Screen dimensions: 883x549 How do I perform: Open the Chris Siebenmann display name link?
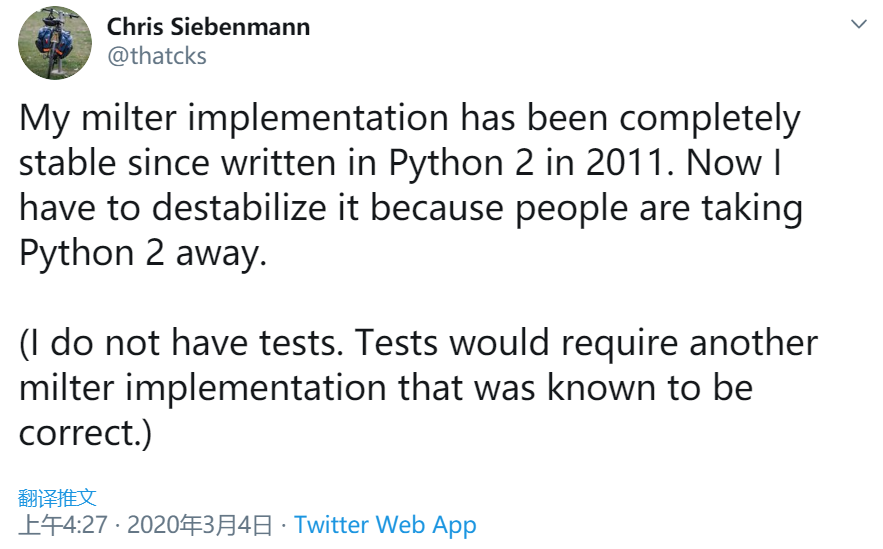tap(208, 27)
